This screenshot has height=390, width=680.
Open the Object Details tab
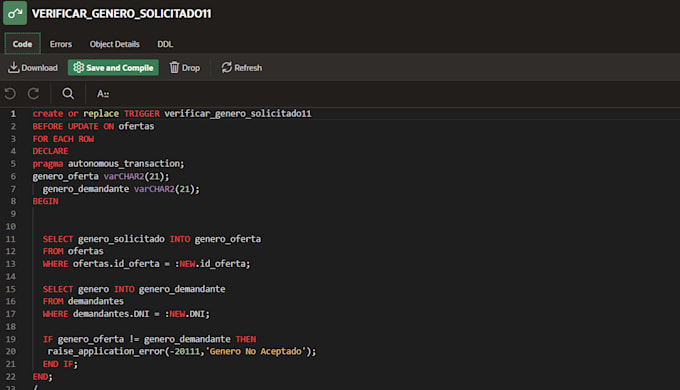pyautogui.click(x=114, y=44)
